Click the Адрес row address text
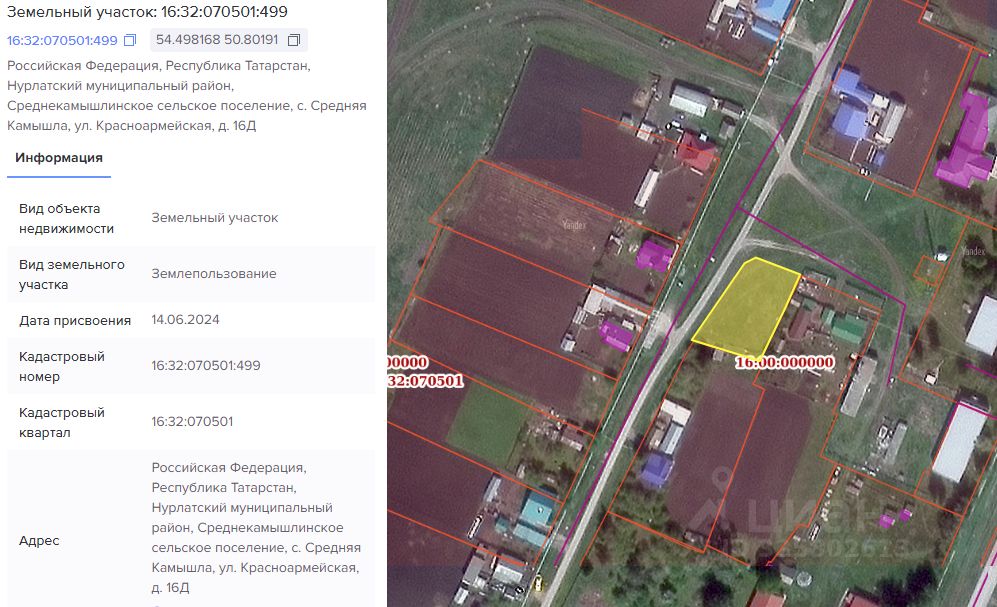 point(256,528)
